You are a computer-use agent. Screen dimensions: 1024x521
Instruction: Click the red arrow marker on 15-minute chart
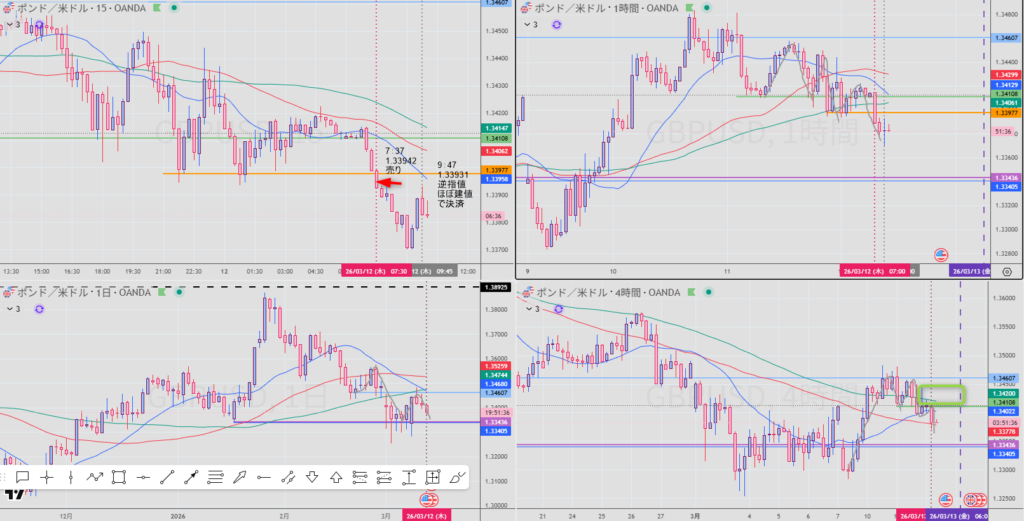pyautogui.click(x=389, y=182)
